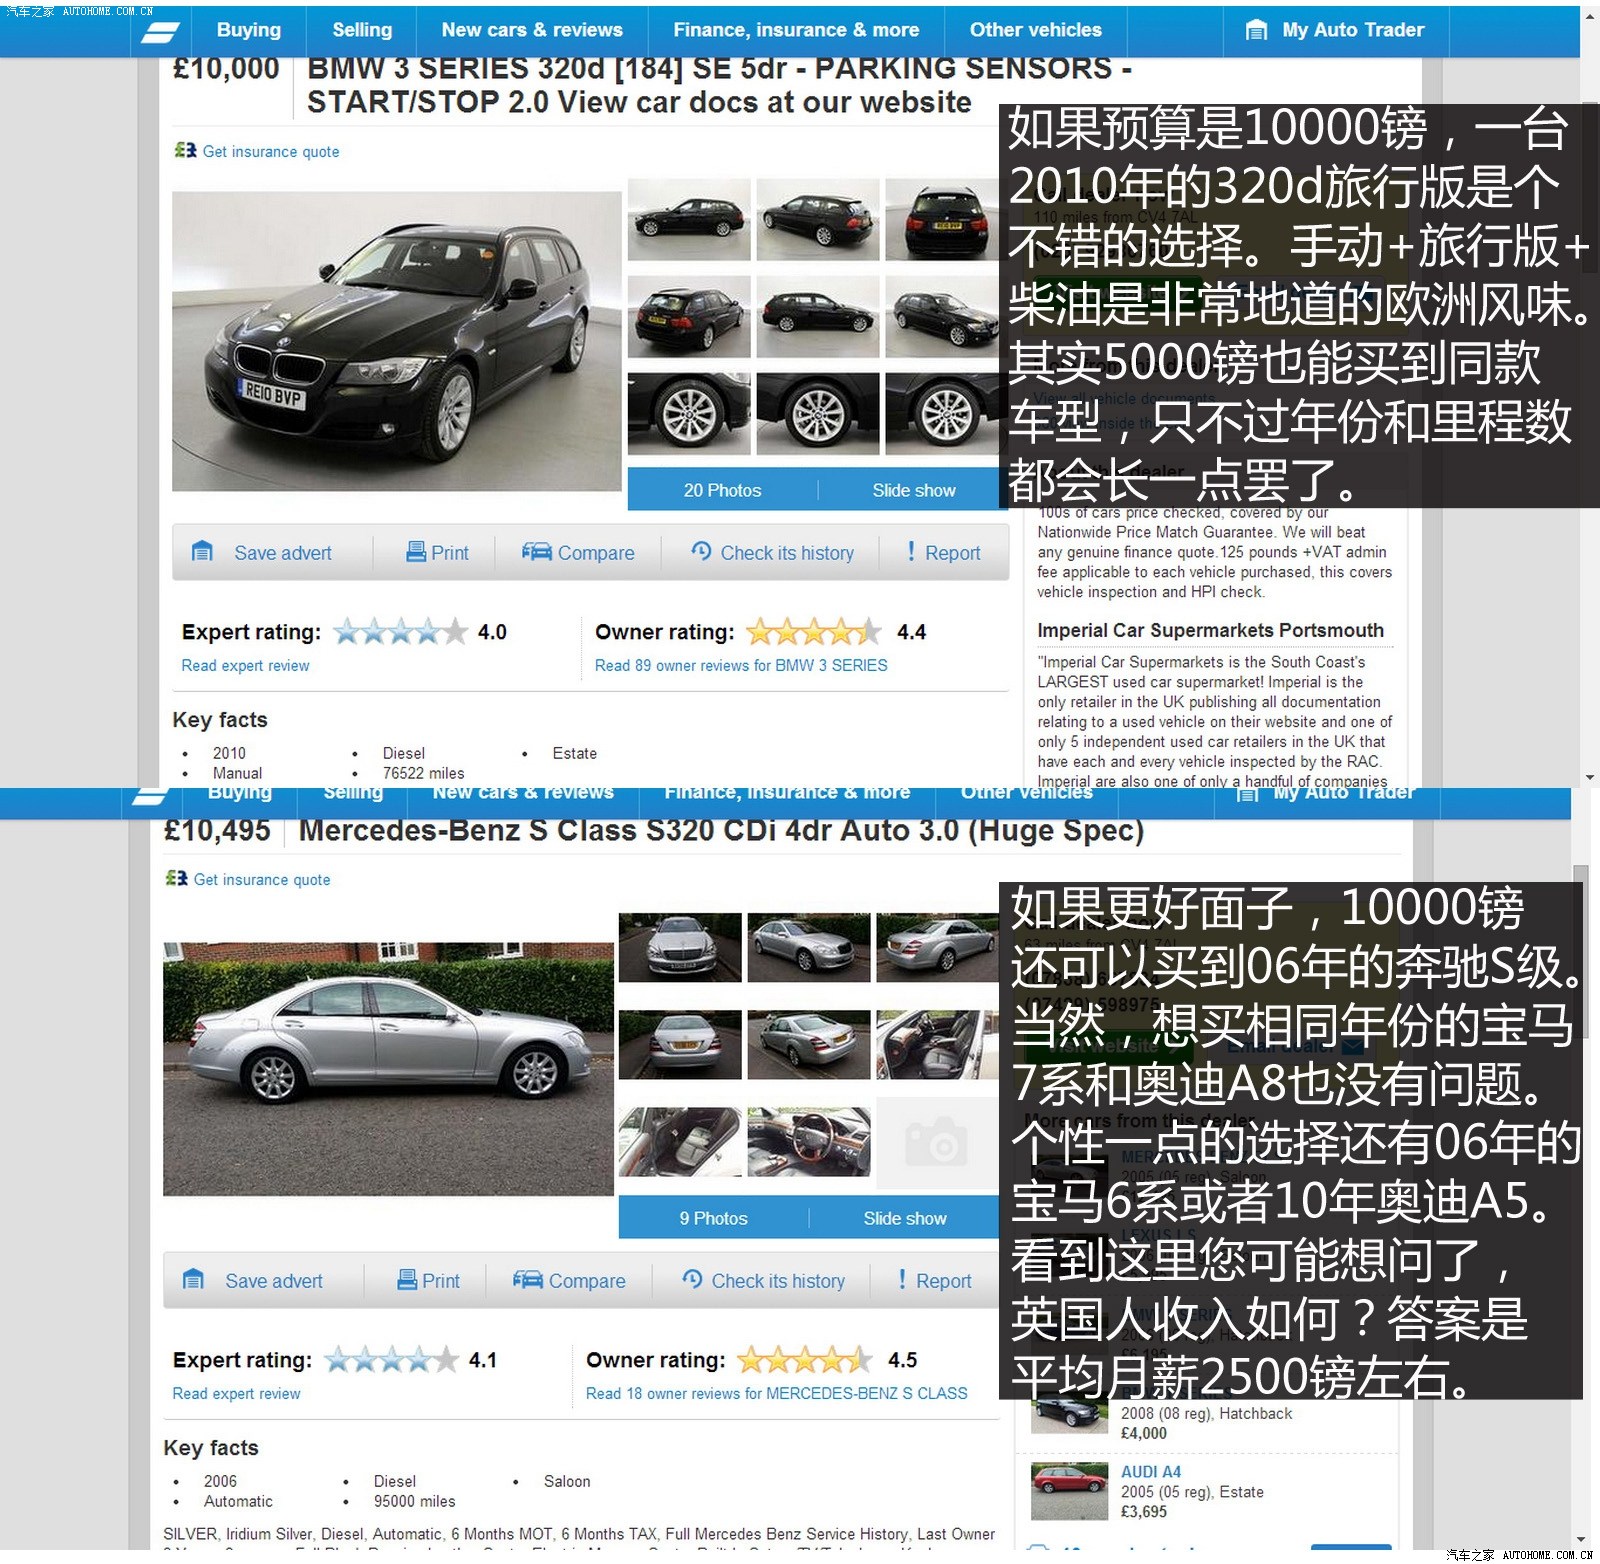The width and height of the screenshot is (1600, 1564).
Task: Click the insurance pound icon on Mercedes listing
Action: tap(176, 878)
